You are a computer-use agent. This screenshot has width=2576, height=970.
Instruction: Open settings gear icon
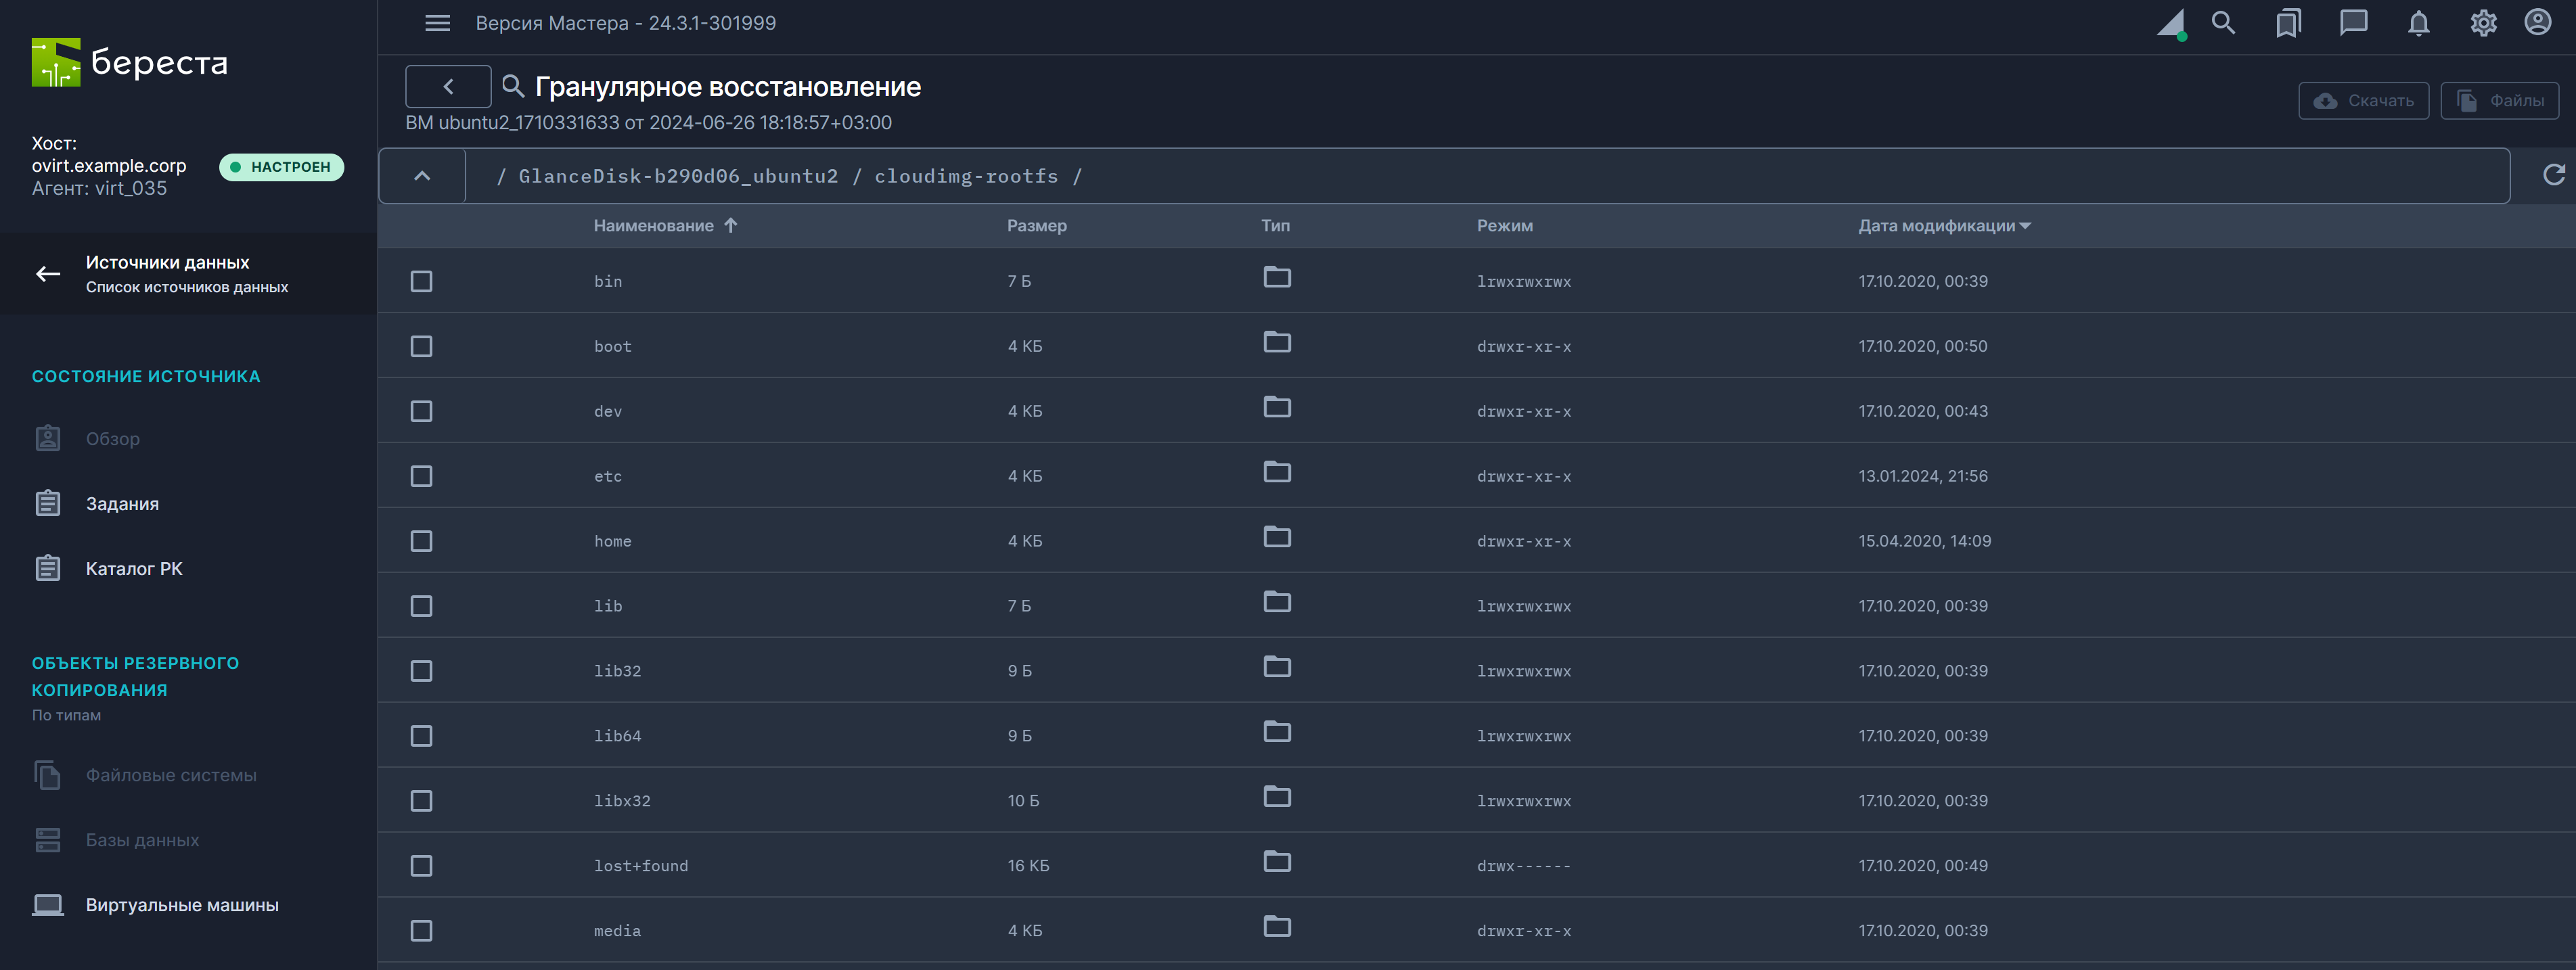click(x=2483, y=23)
